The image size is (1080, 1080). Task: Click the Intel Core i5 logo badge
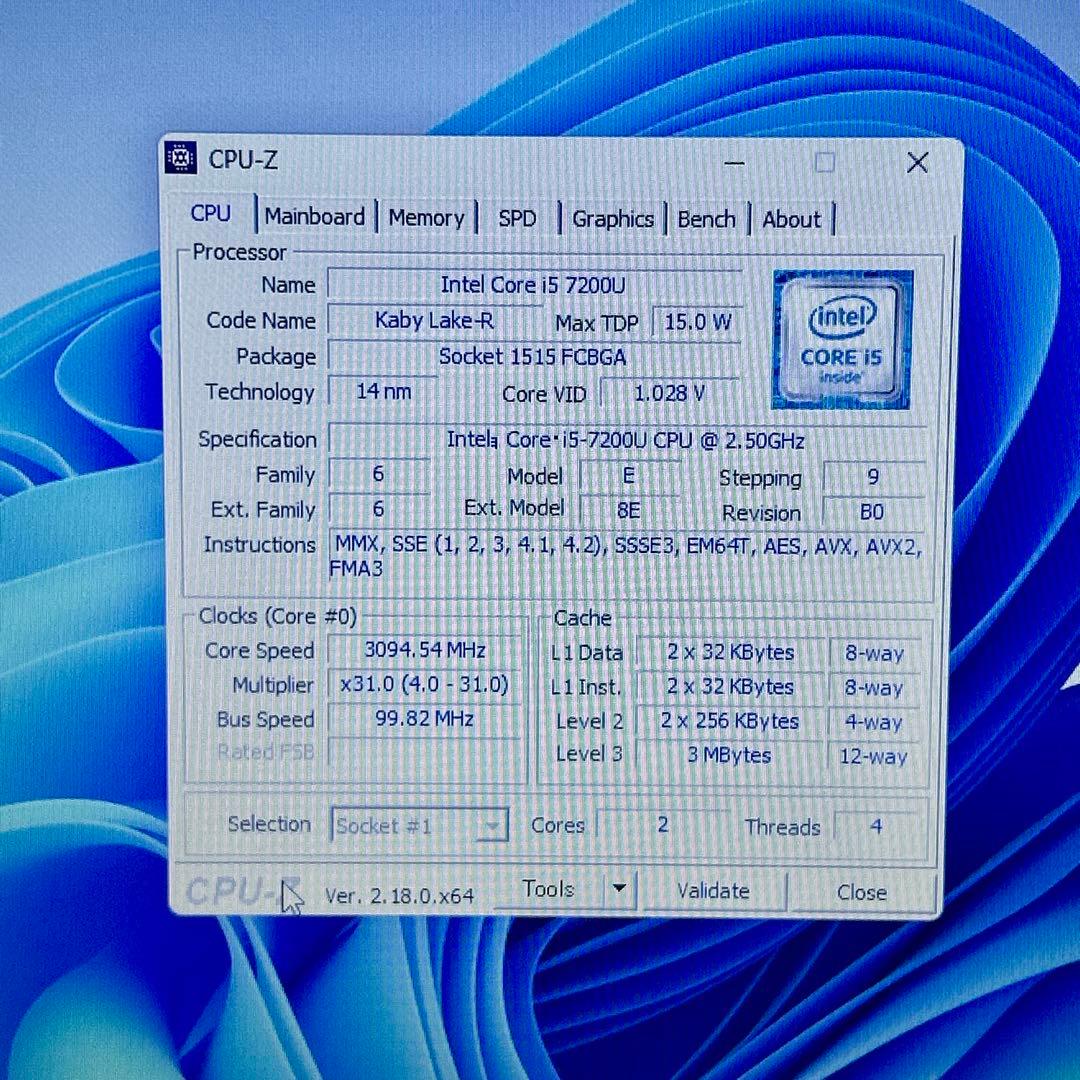point(842,340)
